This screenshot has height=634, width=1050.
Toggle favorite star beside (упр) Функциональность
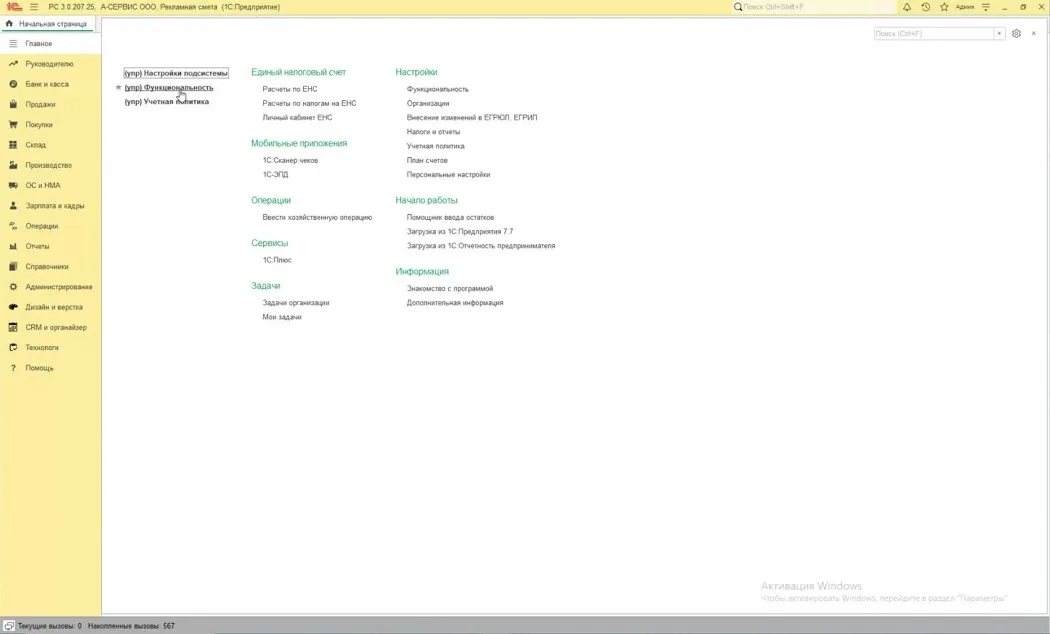click(119, 88)
